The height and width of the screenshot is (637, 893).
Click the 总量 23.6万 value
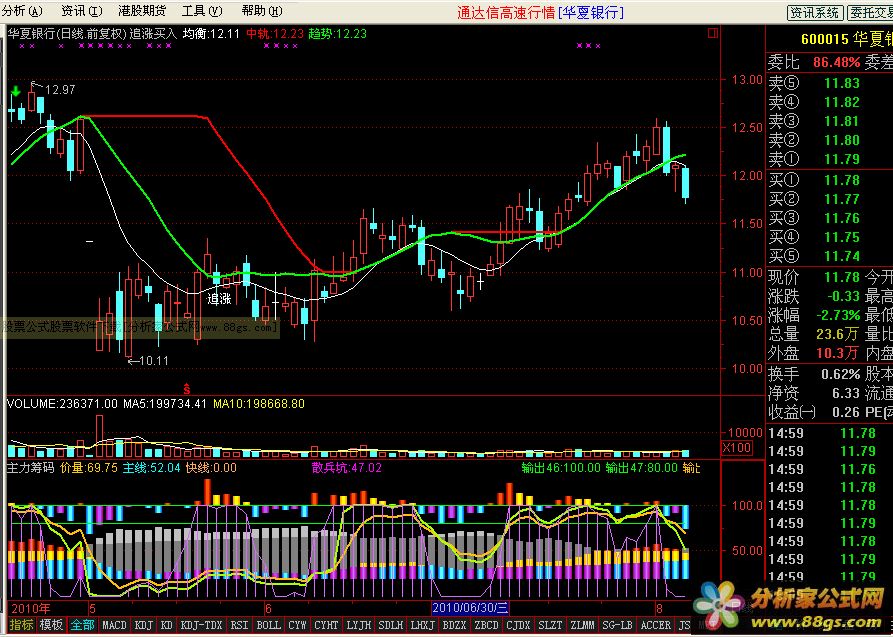(x=837, y=334)
